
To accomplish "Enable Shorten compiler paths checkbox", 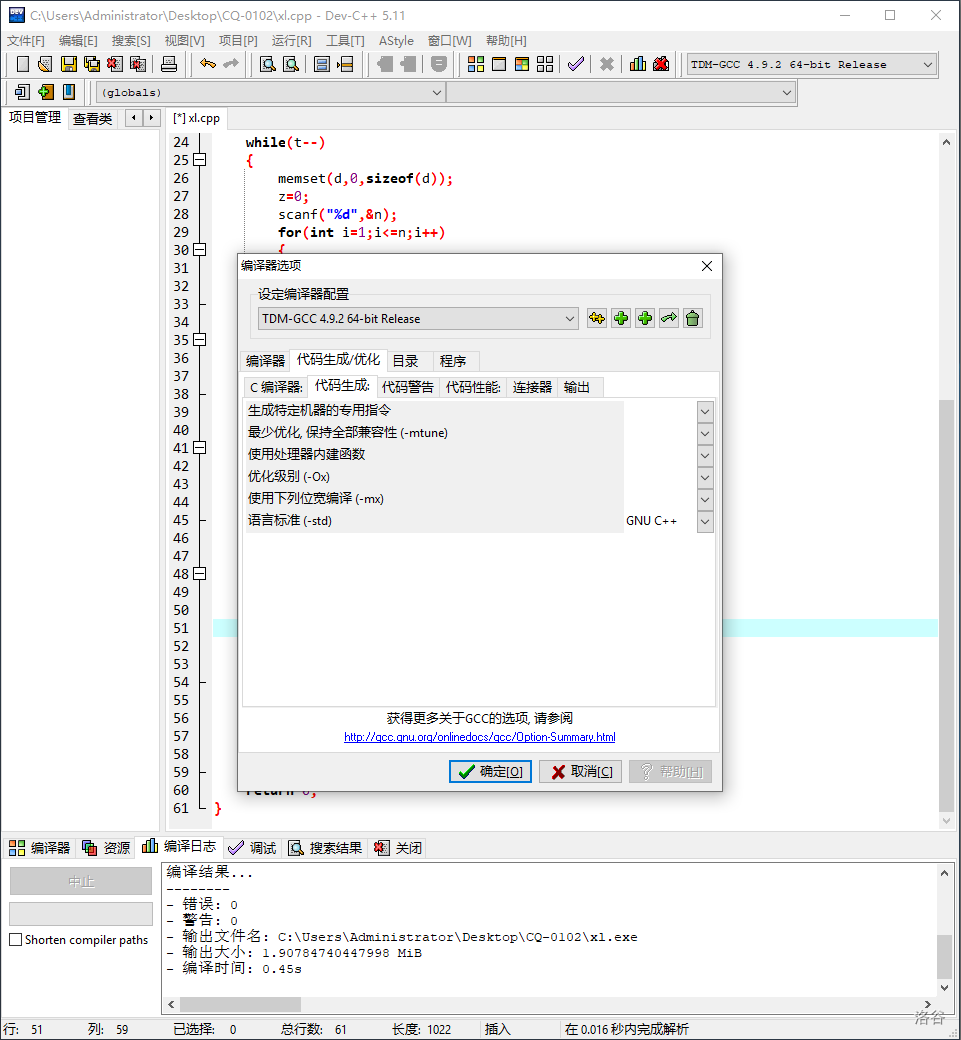I will 16,940.
